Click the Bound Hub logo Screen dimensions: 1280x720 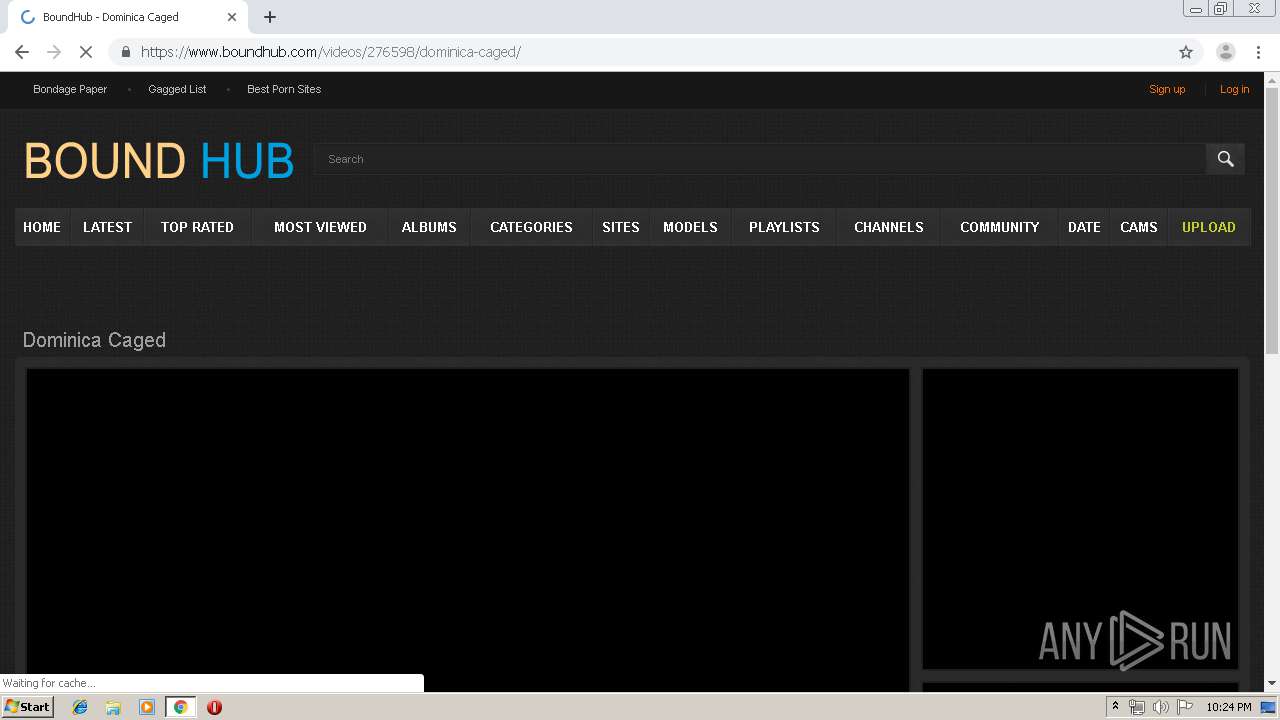tap(158, 161)
